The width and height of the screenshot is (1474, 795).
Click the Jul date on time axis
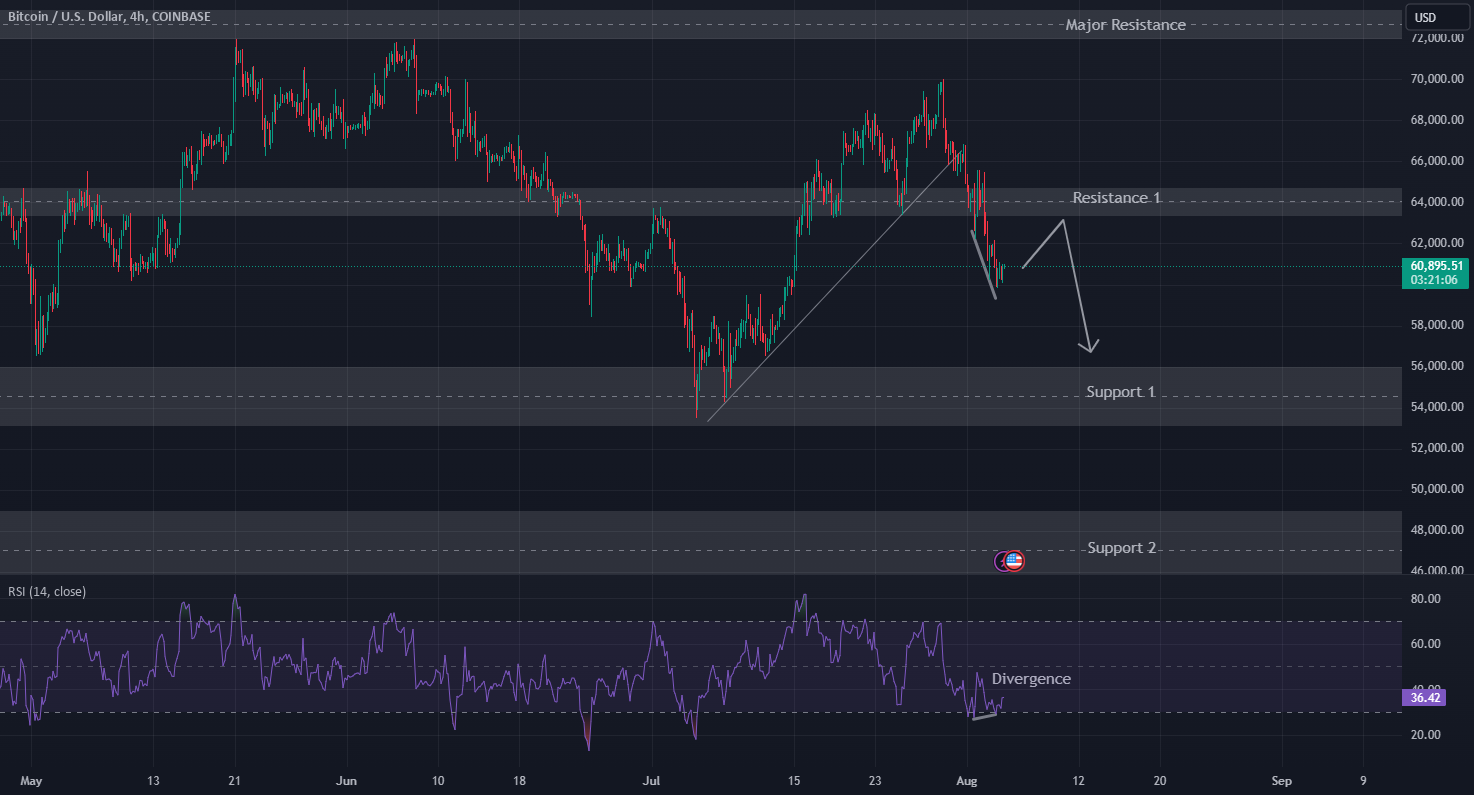pos(652,780)
